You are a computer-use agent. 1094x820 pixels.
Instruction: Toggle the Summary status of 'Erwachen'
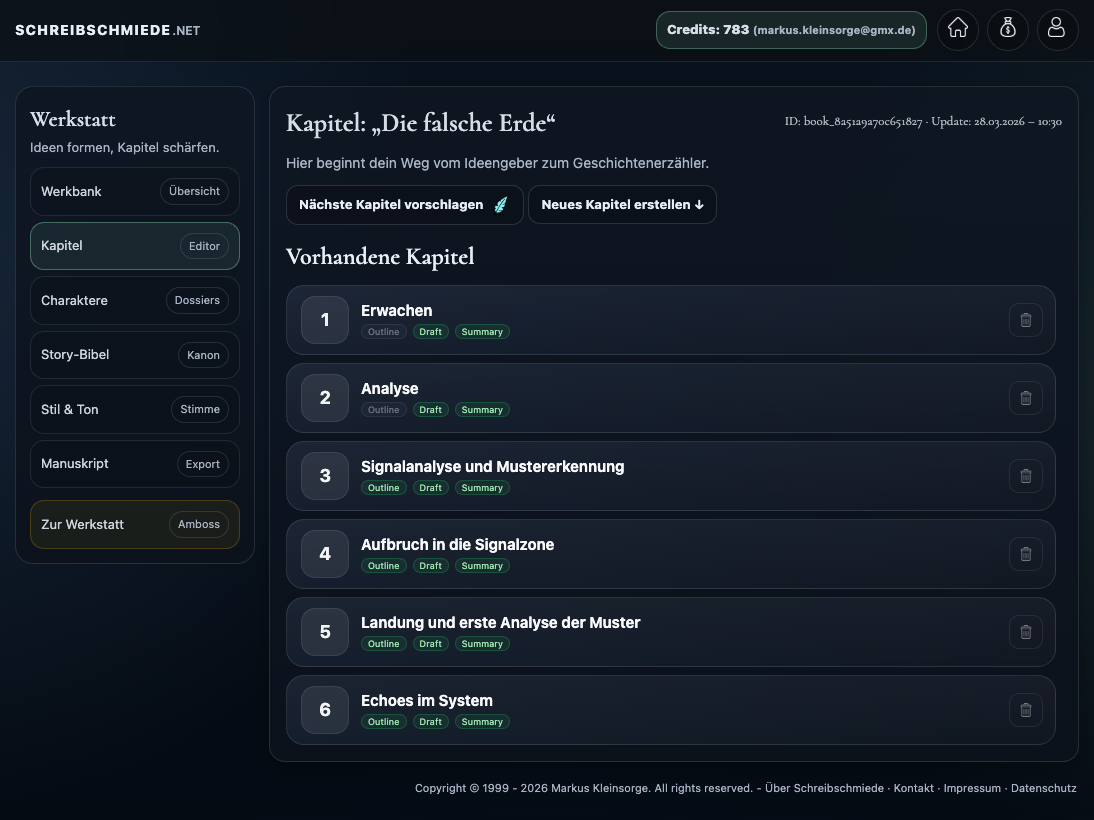pyautogui.click(x=482, y=331)
